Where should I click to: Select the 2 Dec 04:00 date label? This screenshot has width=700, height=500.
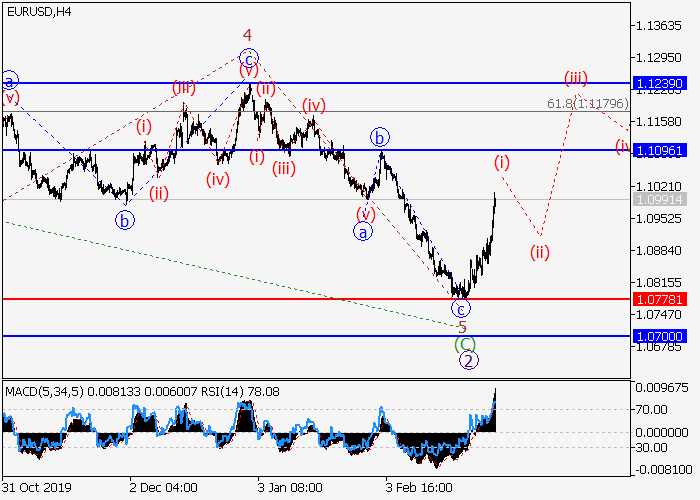tap(163, 487)
